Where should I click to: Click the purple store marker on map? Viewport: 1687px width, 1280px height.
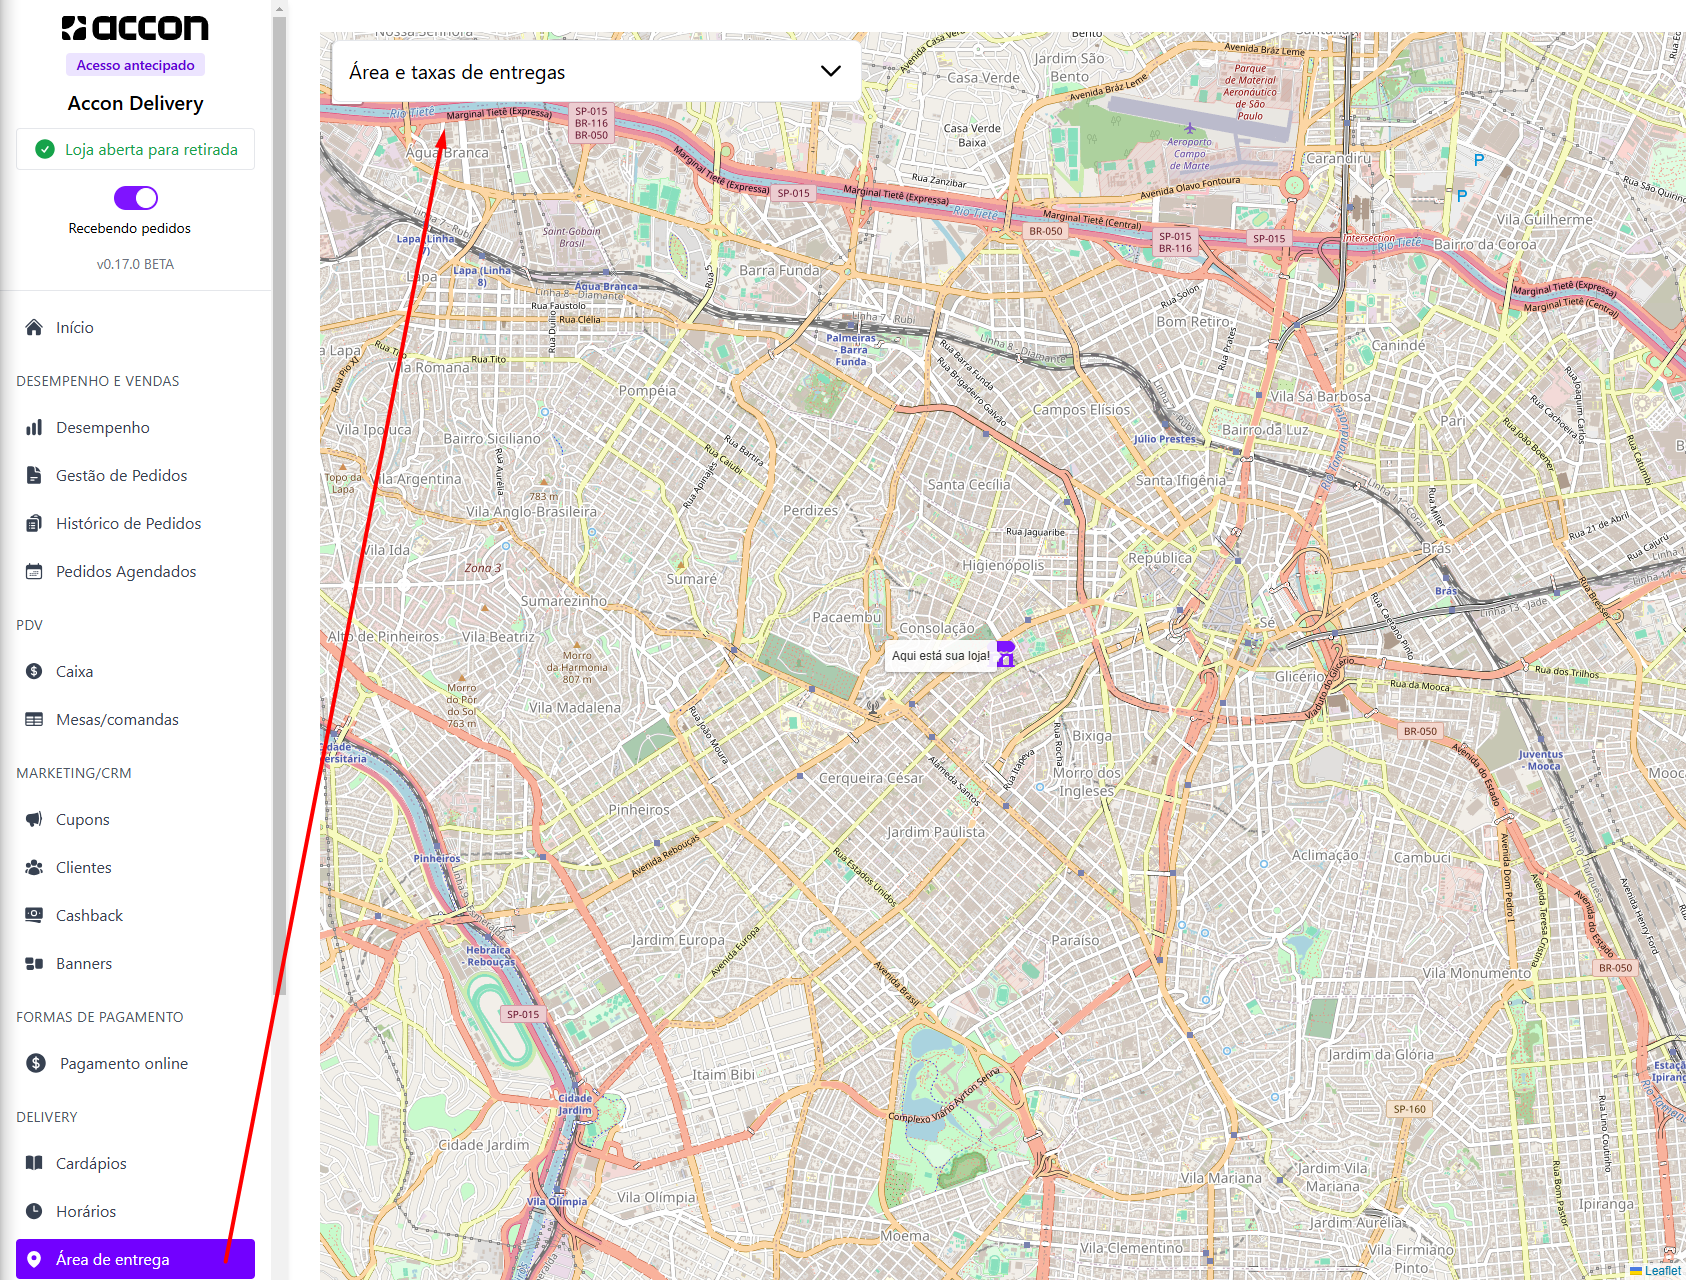click(1006, 654)
